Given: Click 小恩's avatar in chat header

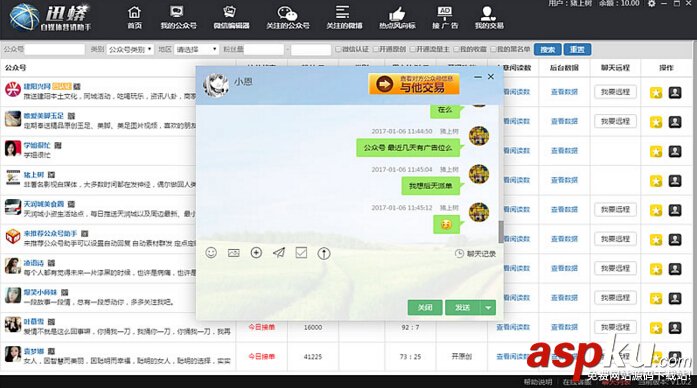Looking at the screenshot, I should coord(216,84).
